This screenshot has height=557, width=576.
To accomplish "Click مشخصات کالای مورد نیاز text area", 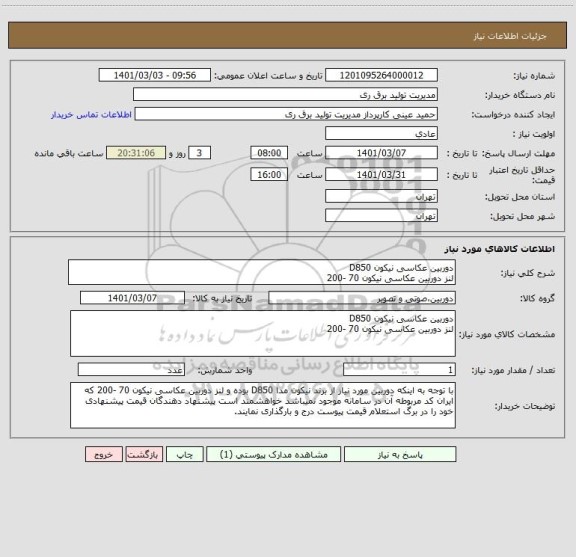I will pos(263,334).
